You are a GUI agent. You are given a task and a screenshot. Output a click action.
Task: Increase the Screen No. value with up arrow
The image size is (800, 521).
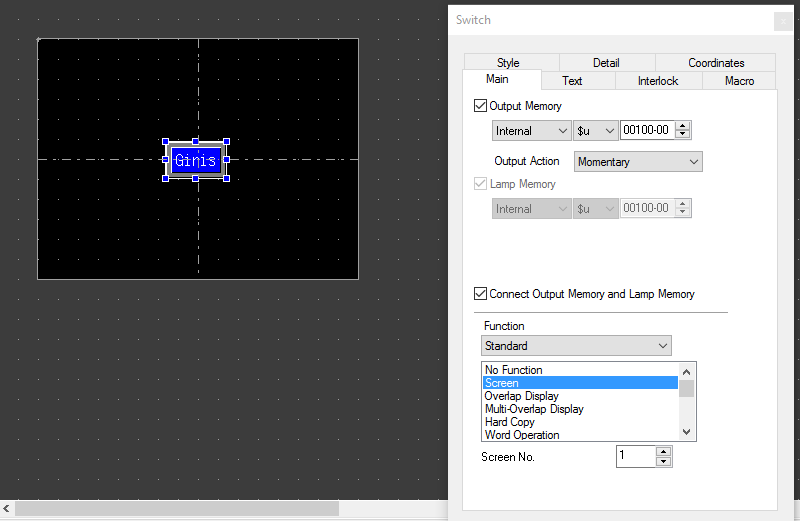[663, 452]
